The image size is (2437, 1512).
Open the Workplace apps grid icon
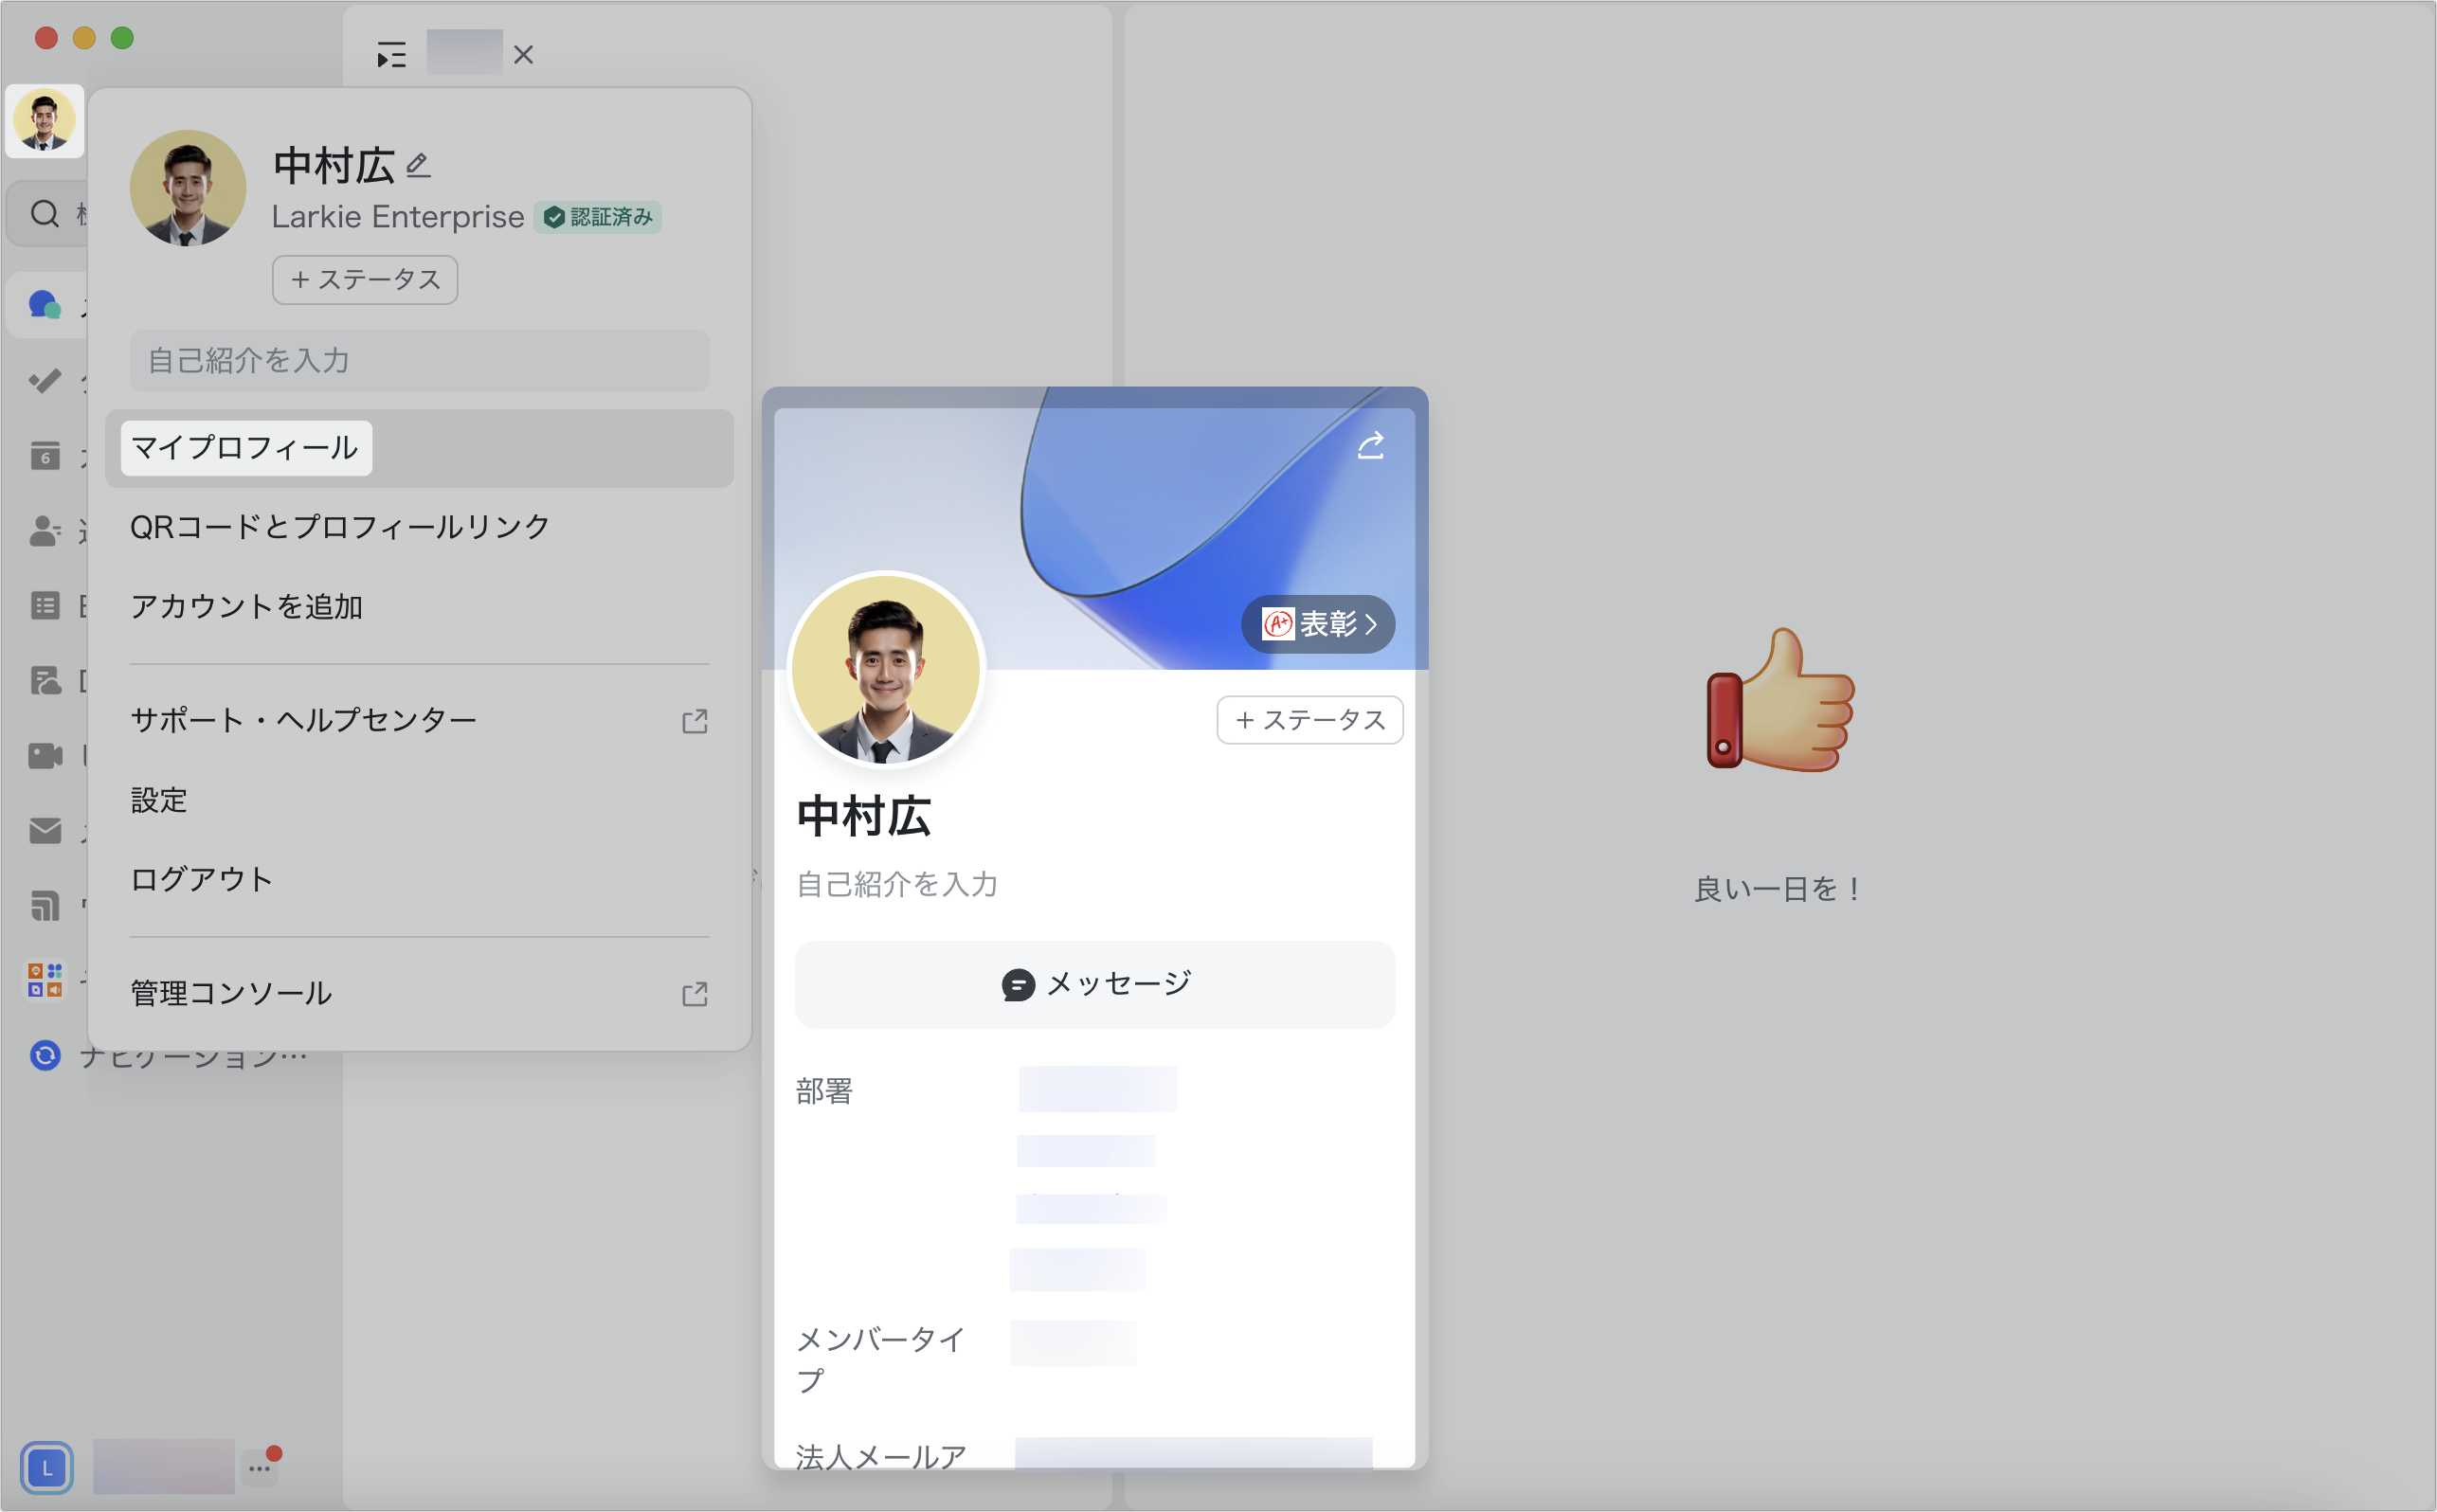pos(44,980)
